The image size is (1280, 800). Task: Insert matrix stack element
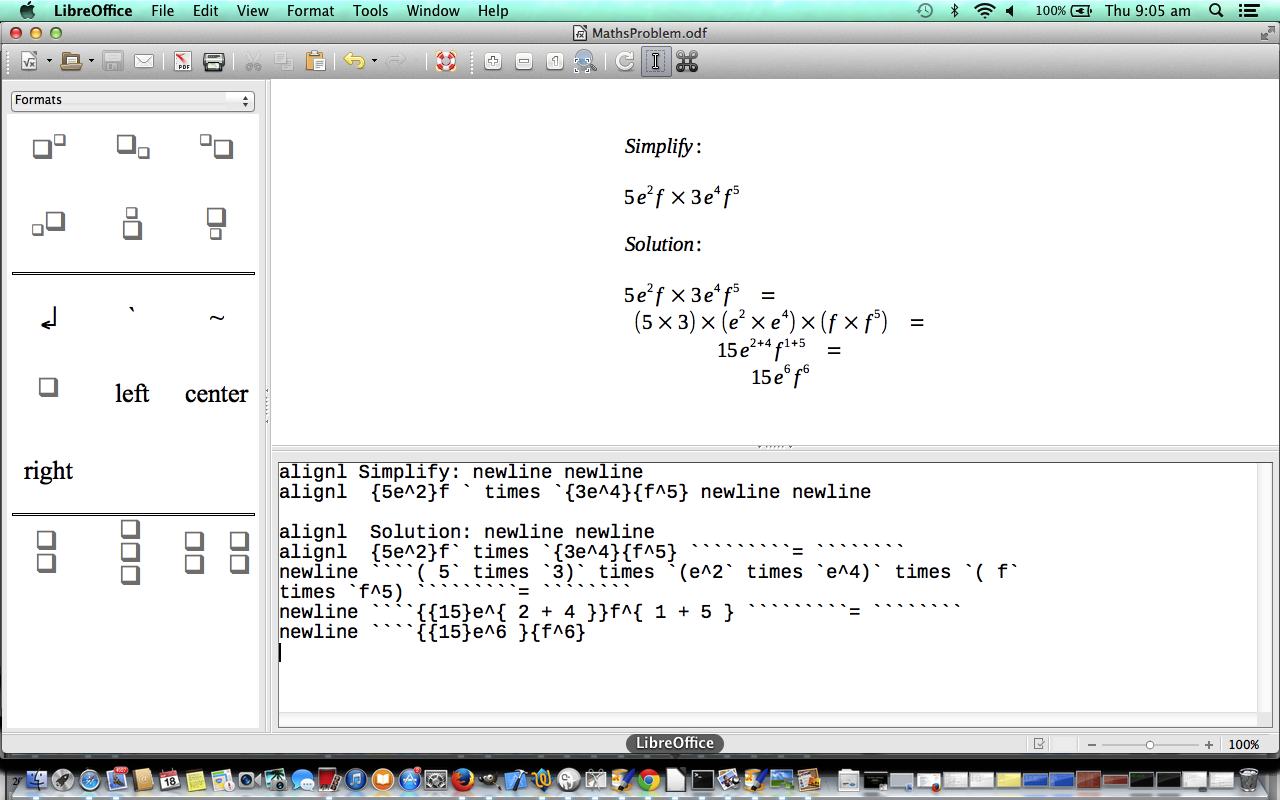pos(216,552)
